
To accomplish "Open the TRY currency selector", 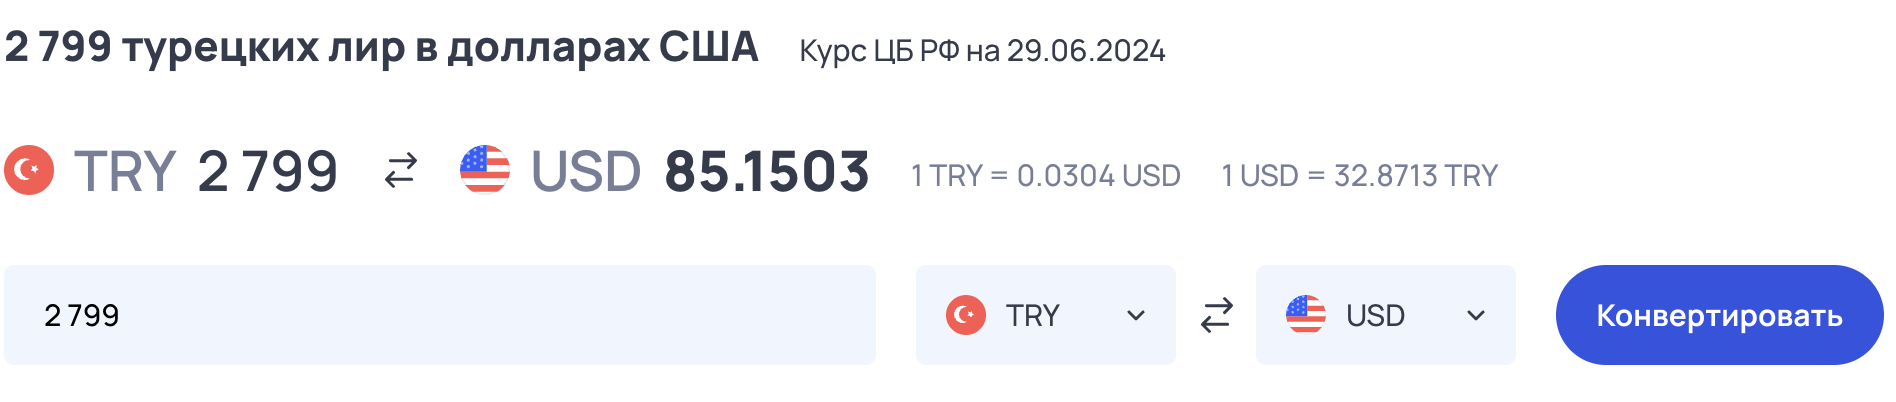I will pos(1046,315).
